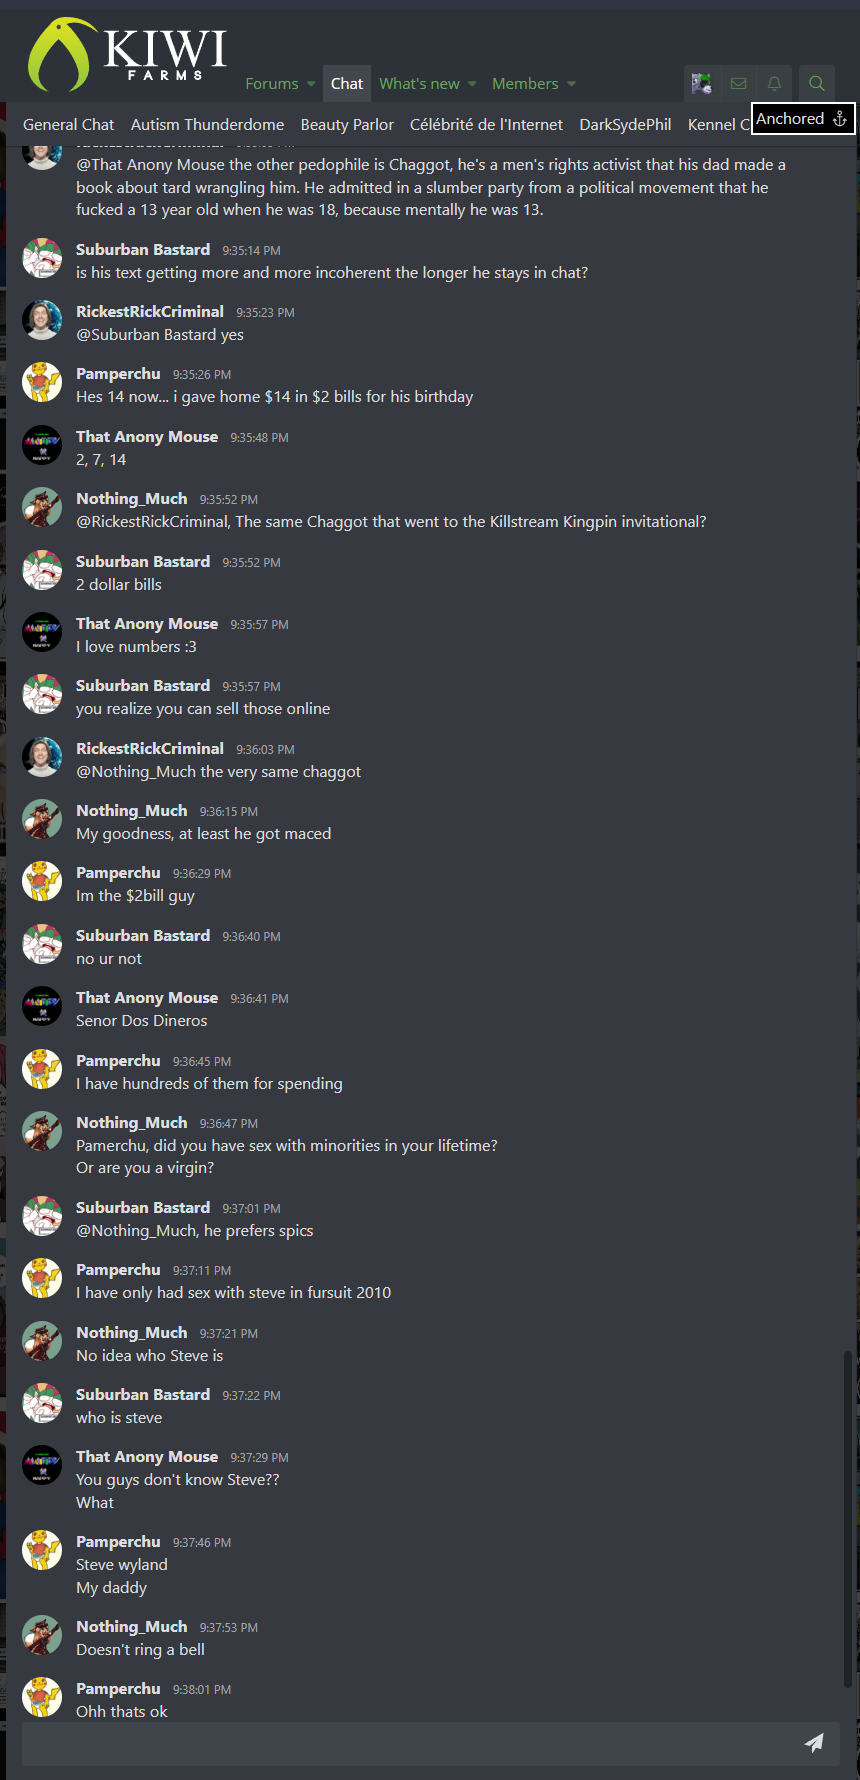Open the DarkSydePhil chat room
The image size is (860, 1780).
point(625,125)
